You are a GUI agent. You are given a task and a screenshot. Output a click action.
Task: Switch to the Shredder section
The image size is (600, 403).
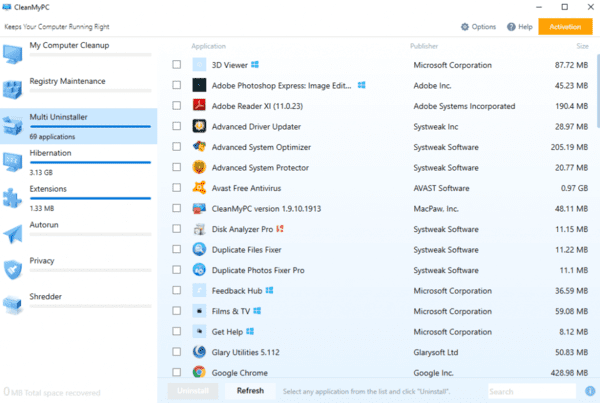coord(78,305)
